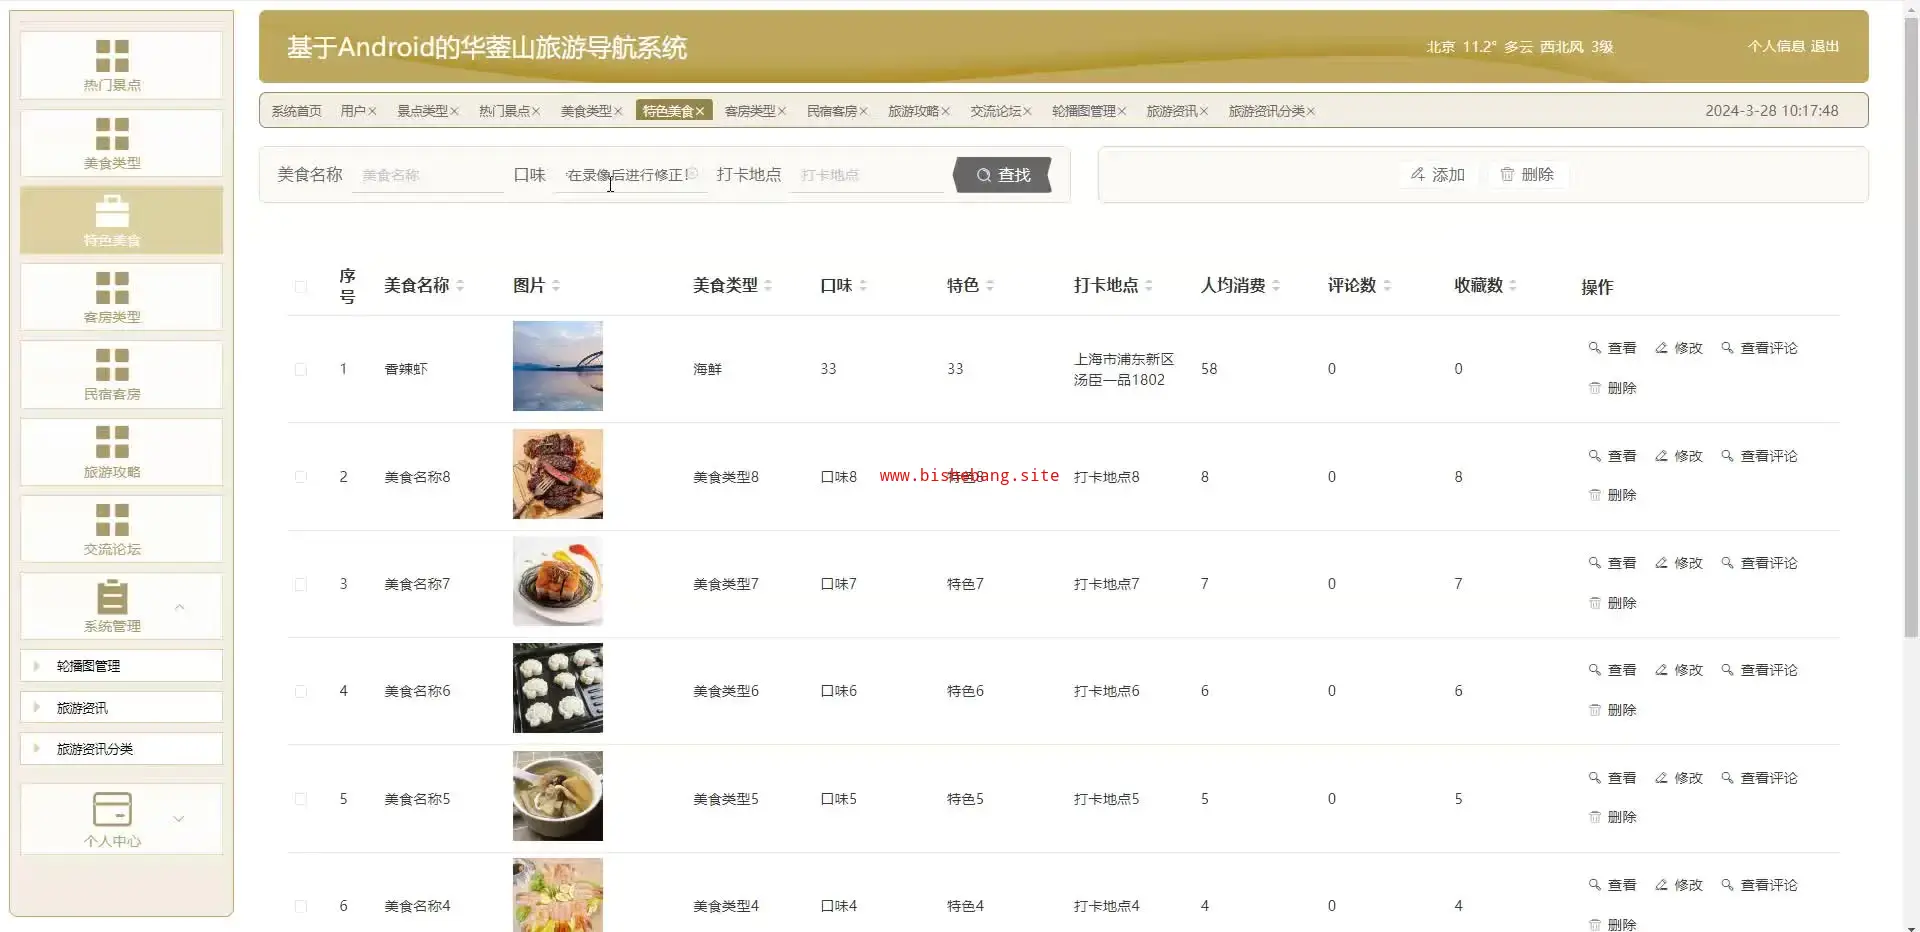This screenshot has height=932, width=1920.
Task: Sort table by 特色 column
Action: 990,286
